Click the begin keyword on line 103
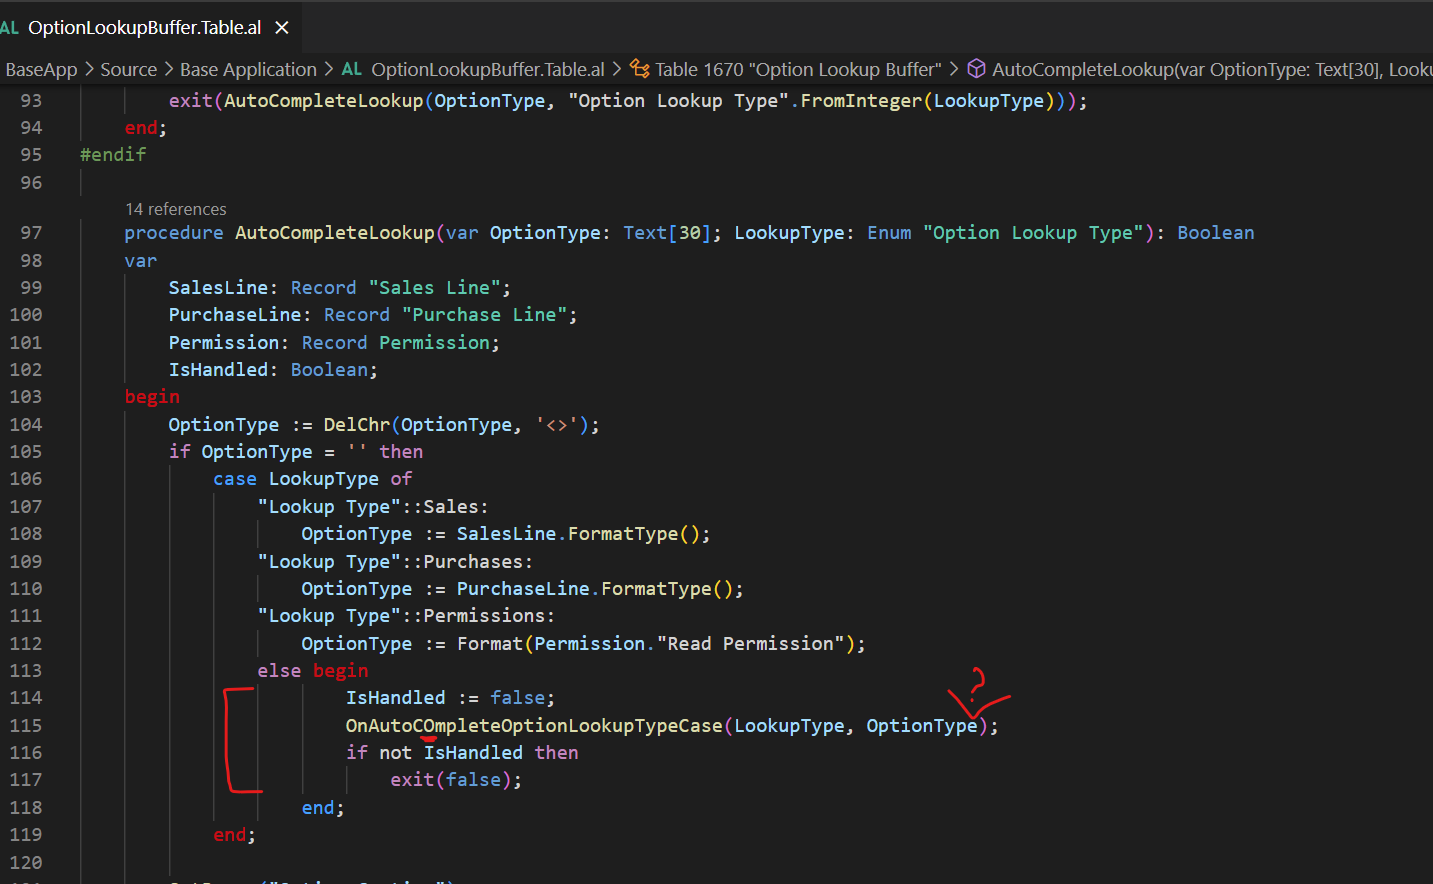 click(x=151, y=396)
